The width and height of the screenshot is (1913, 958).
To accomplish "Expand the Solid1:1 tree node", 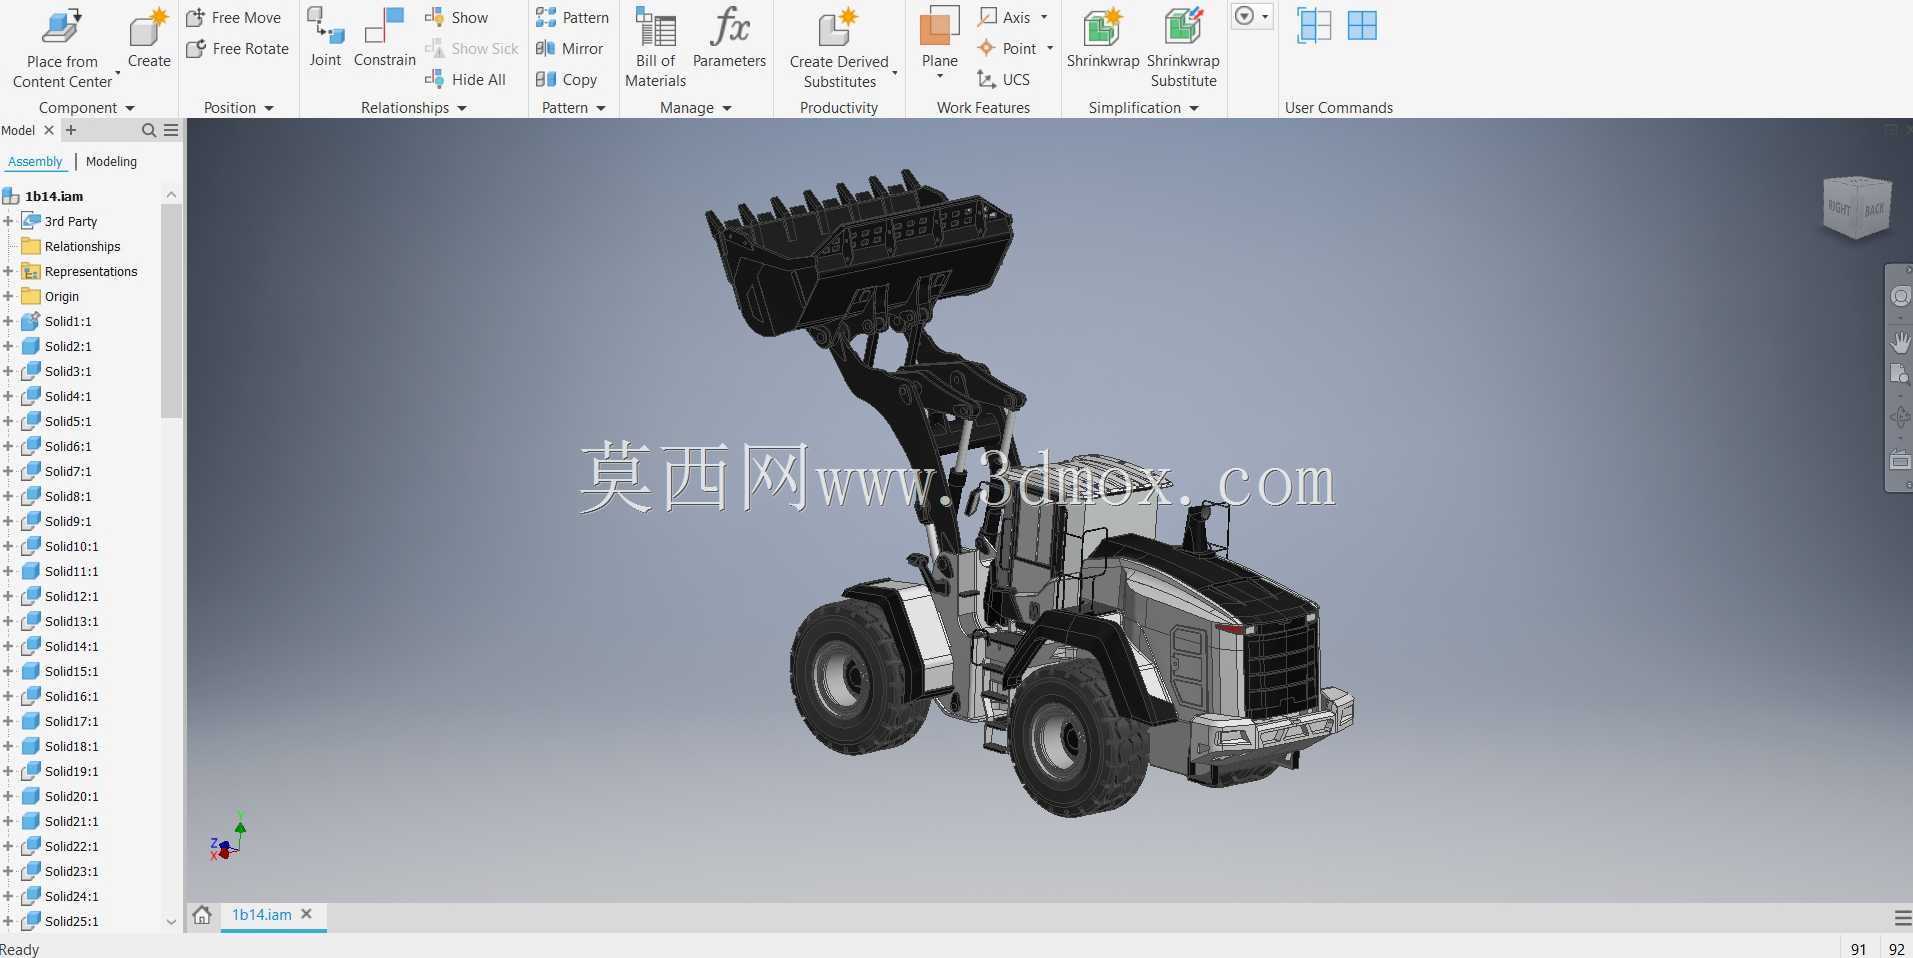I will (8, 321).
